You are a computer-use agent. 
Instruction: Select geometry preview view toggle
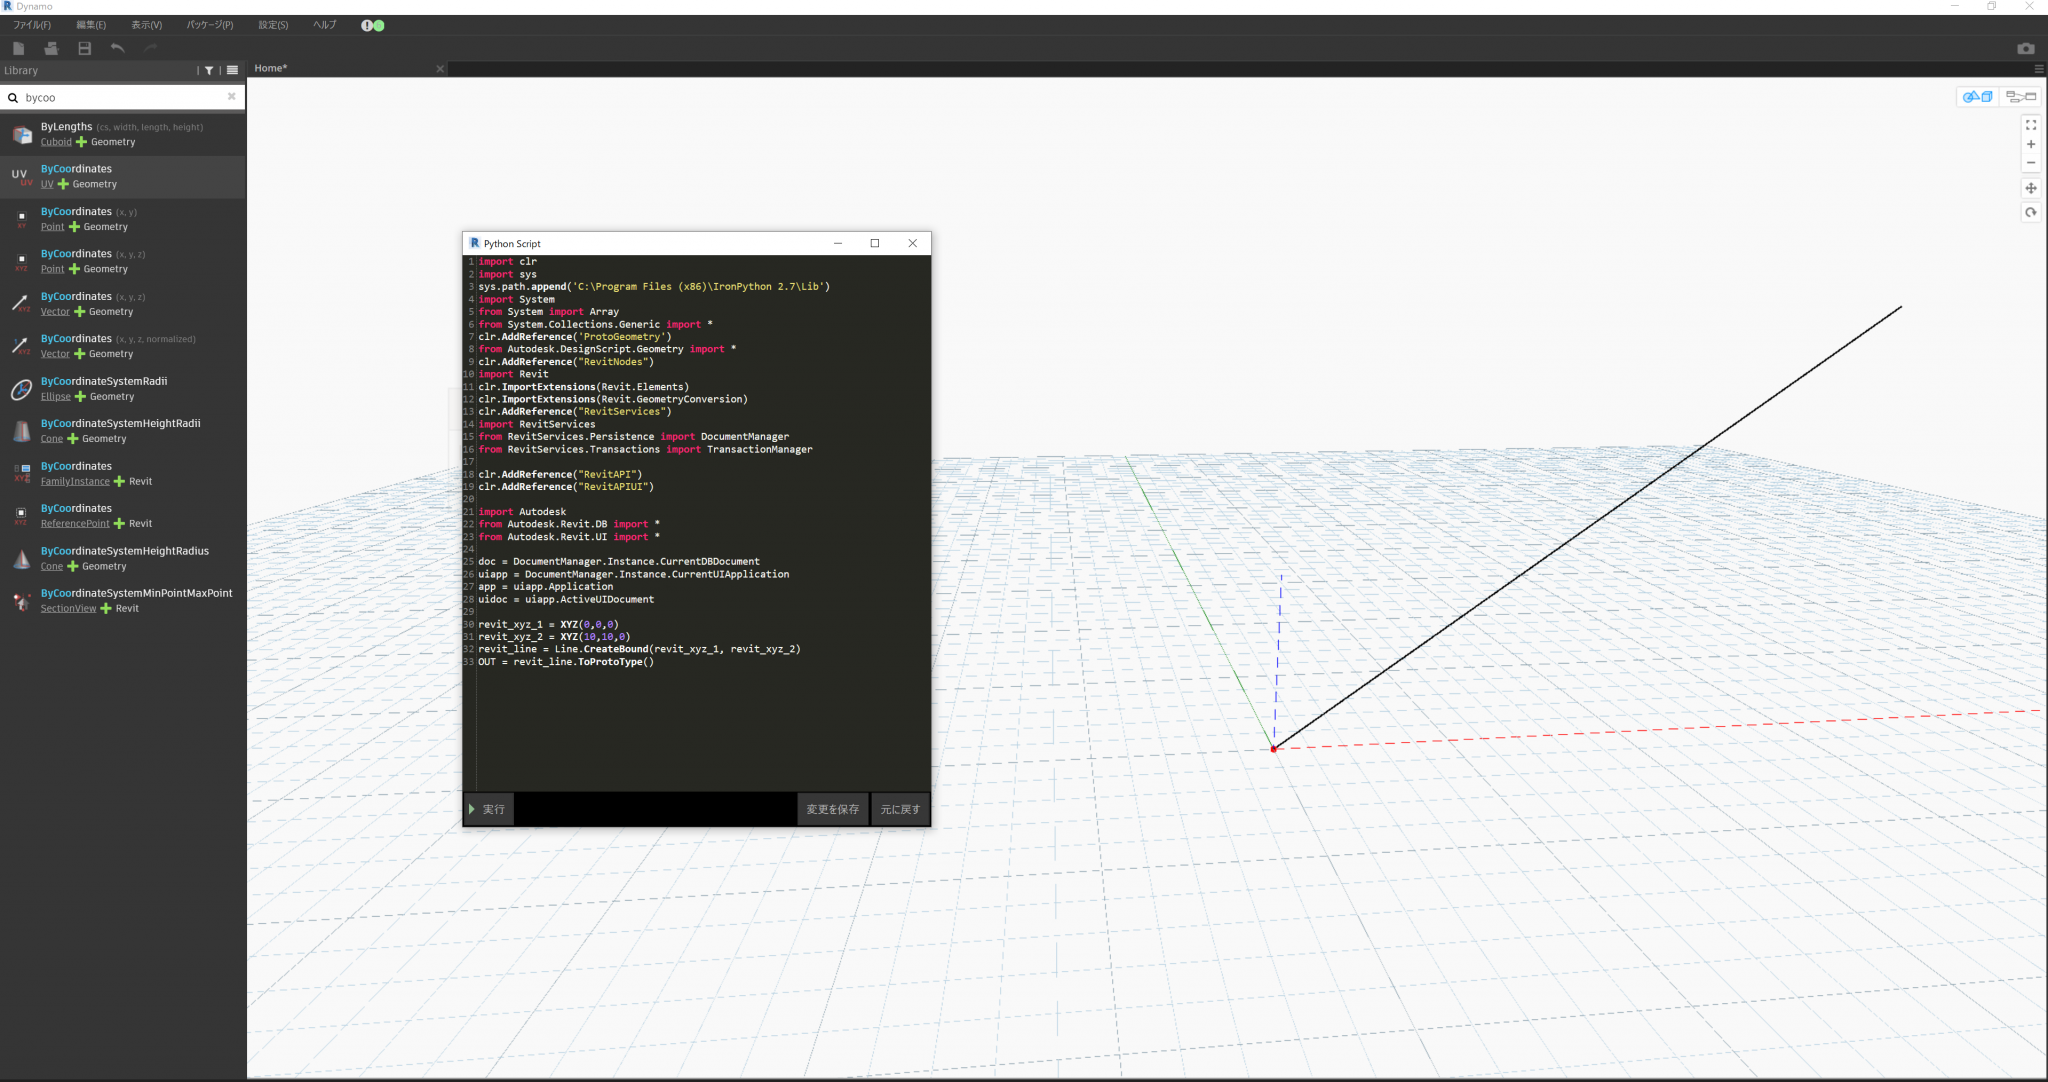pos(1977,97)
